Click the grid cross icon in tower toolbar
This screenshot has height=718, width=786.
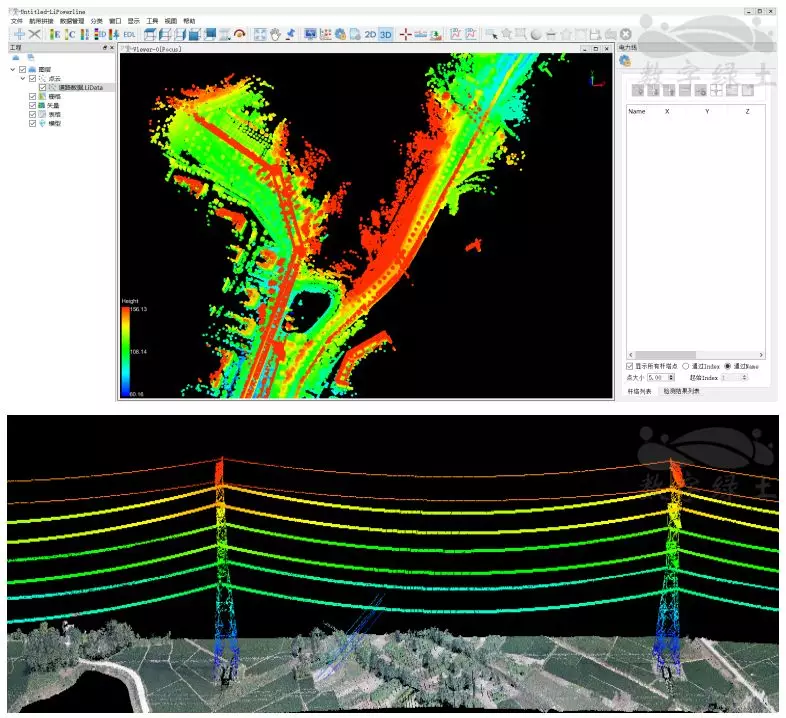[716, 90]
